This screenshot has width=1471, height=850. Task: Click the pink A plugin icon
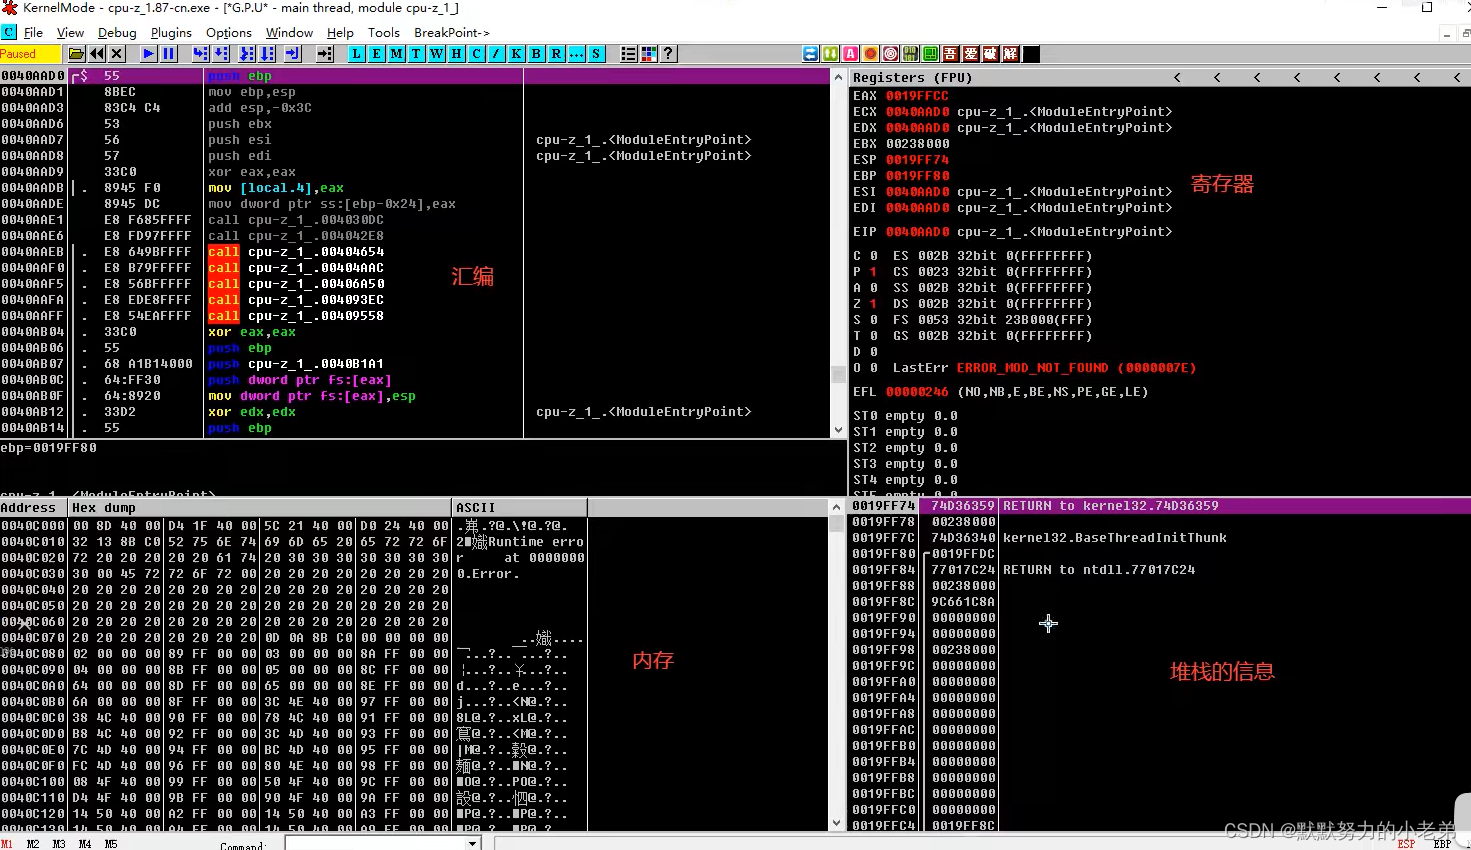[x=851, y=54]
